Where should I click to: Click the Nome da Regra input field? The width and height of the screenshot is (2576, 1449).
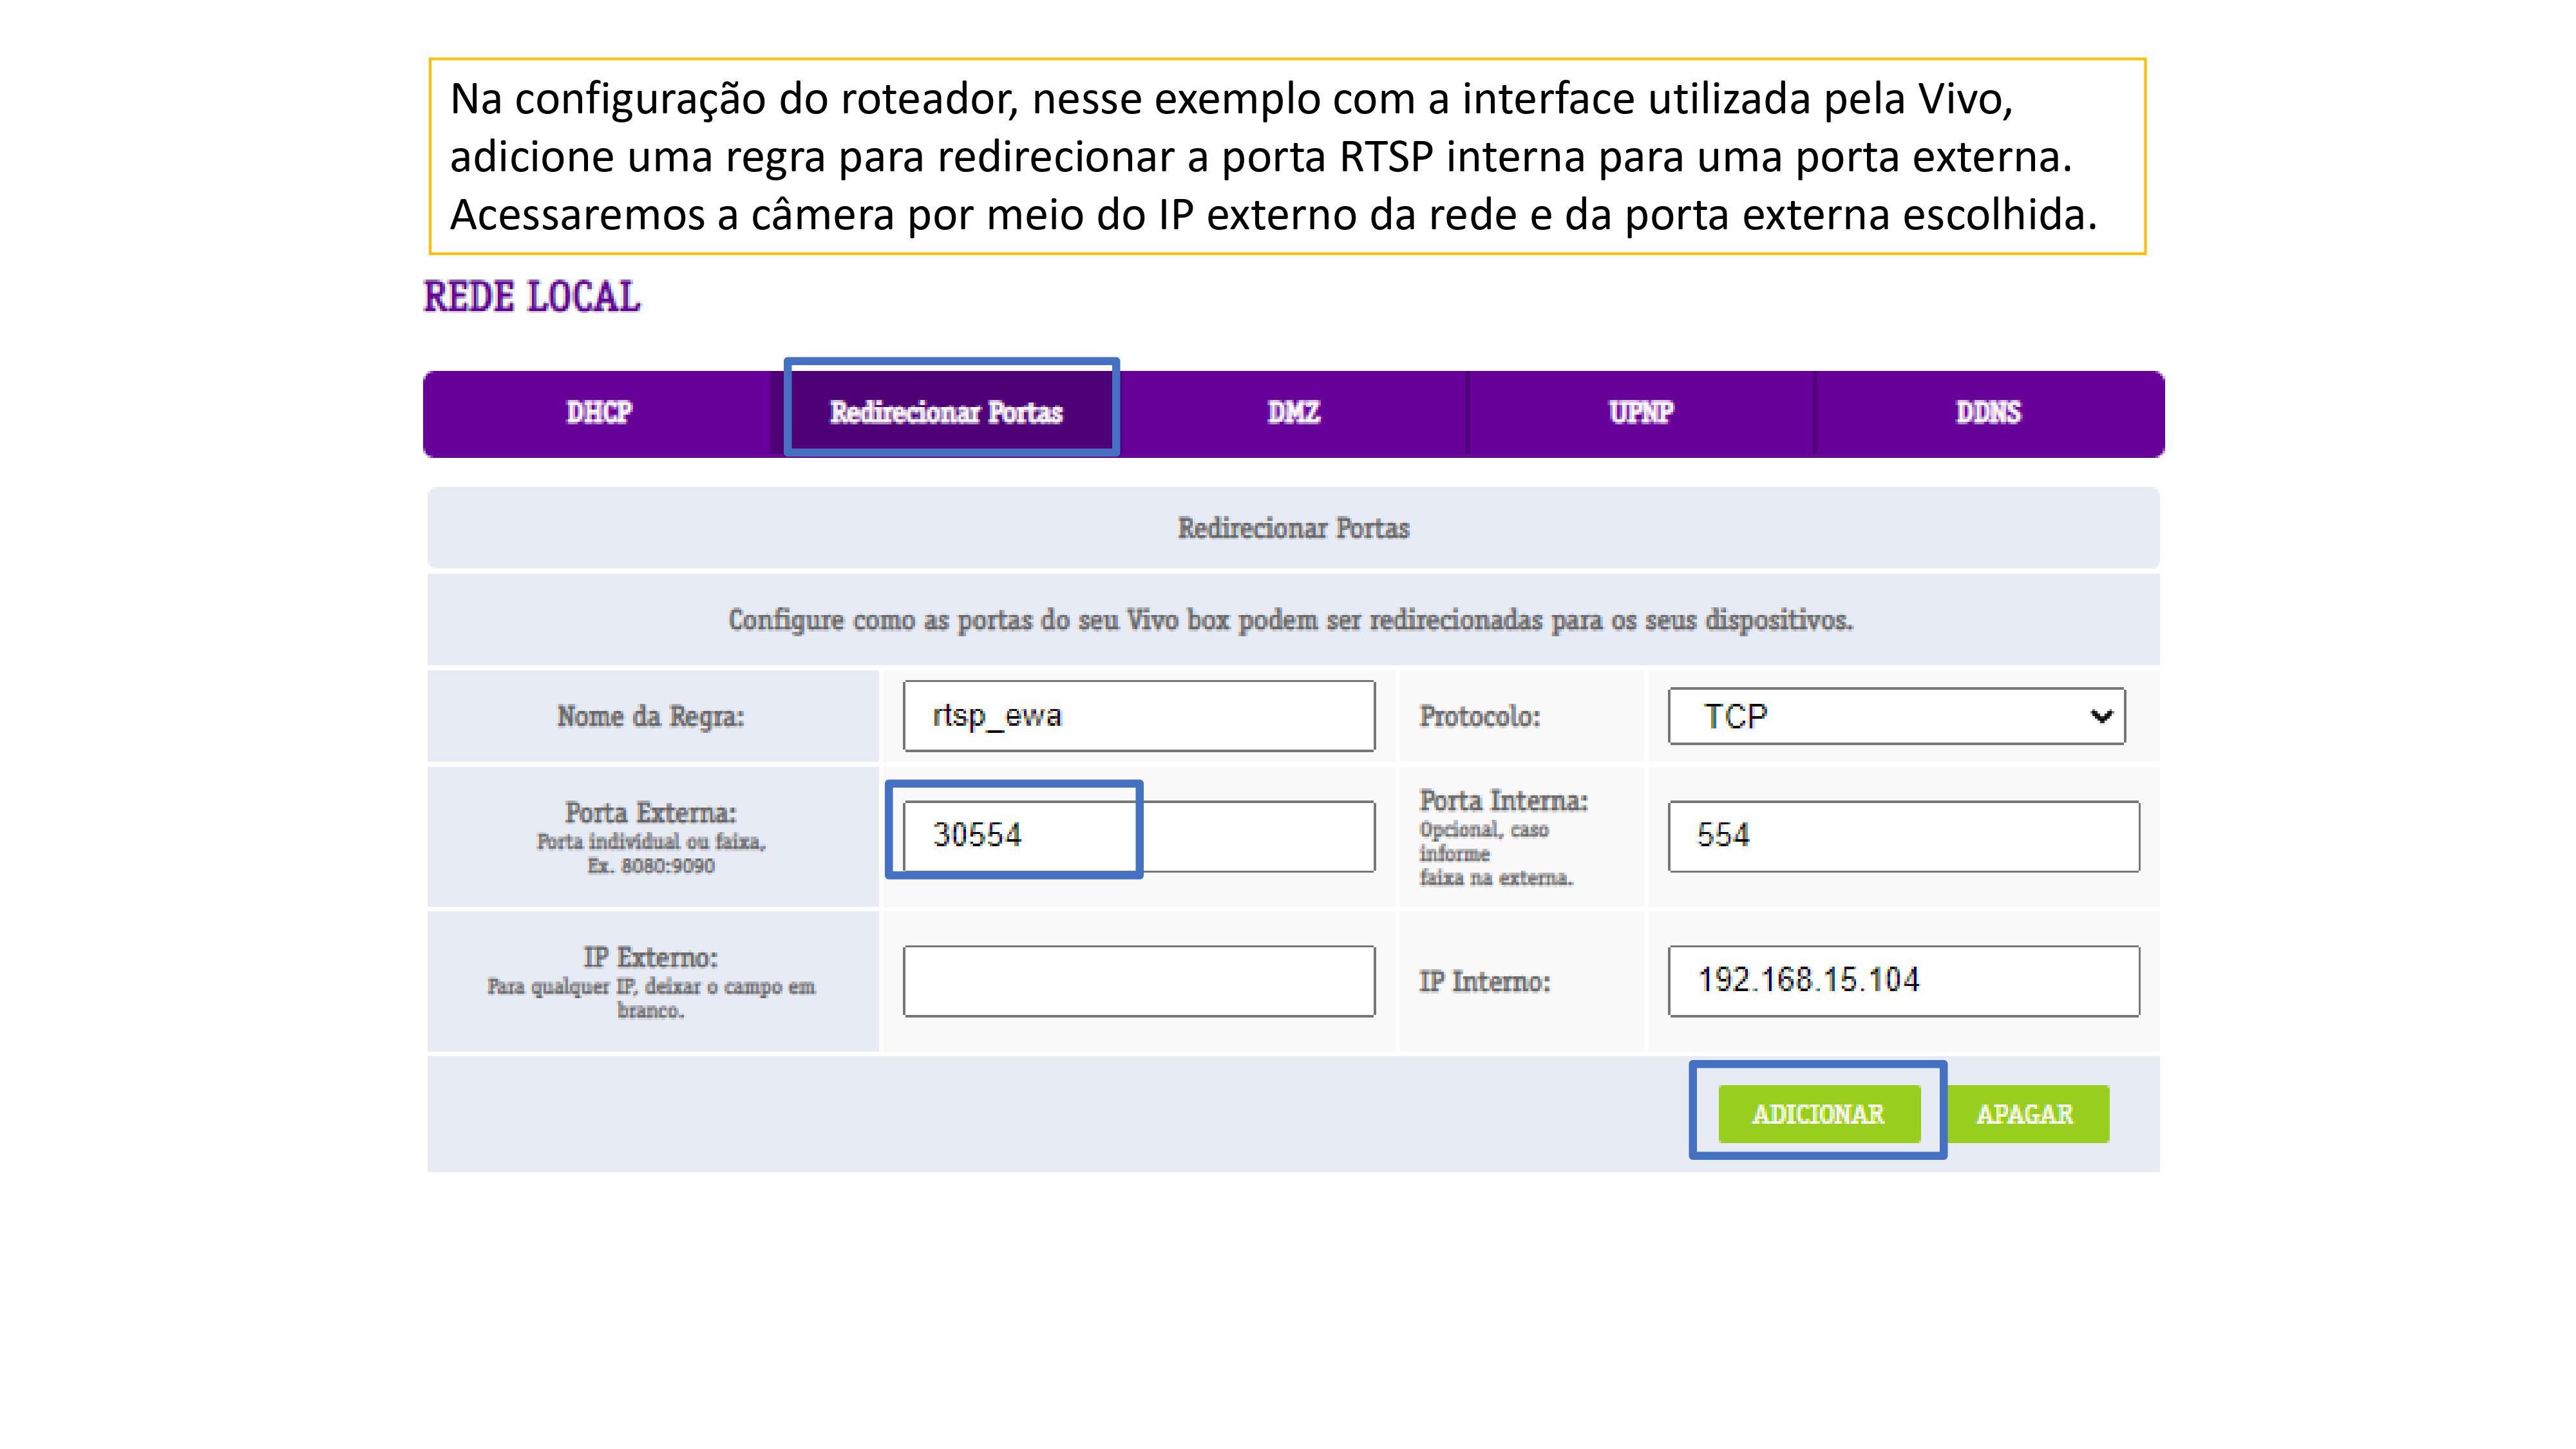[x=1138, y=716]
